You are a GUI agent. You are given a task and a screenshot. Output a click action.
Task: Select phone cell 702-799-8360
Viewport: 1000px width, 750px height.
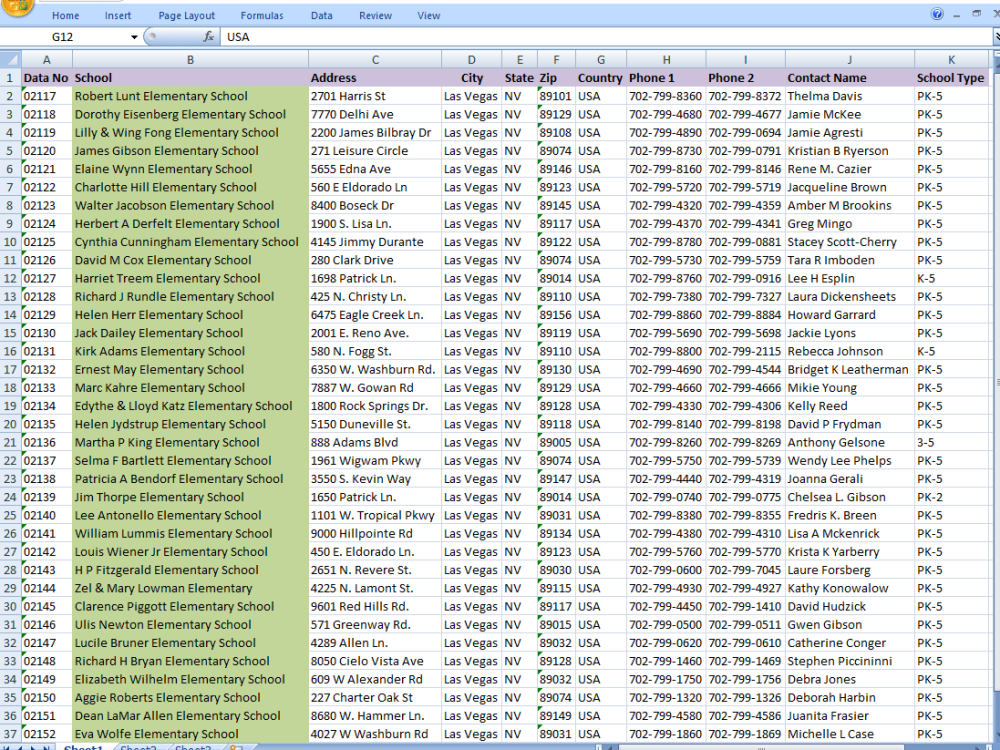[x=666, y=96]
